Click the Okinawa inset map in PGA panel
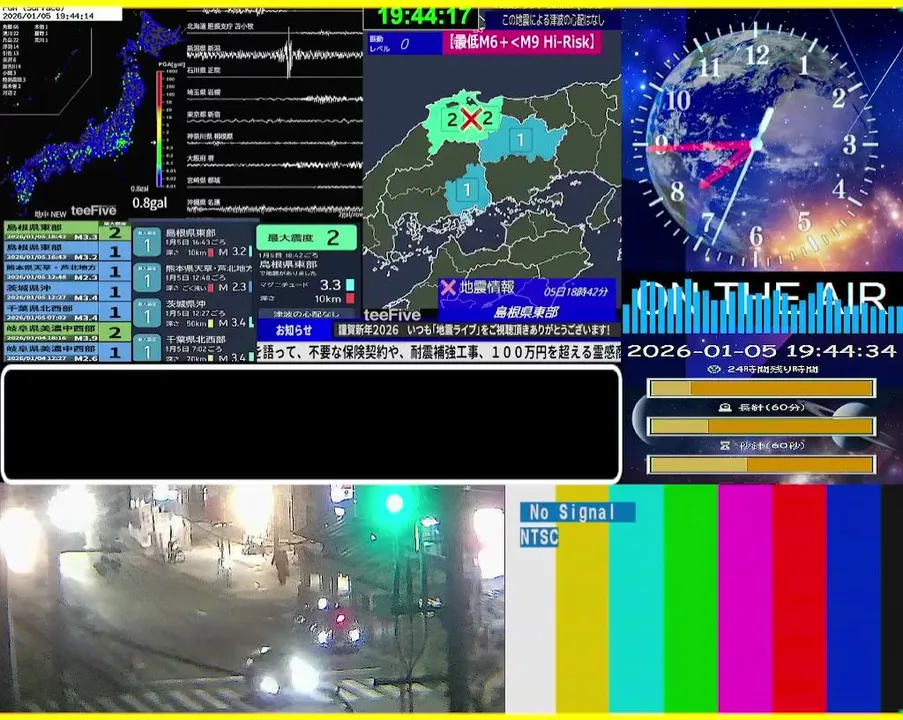This screenshot has width=903, height=720. 46,66
